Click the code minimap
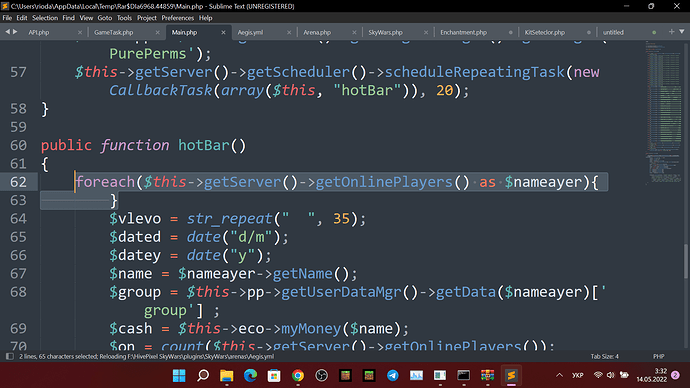 [x=663, y=112]
